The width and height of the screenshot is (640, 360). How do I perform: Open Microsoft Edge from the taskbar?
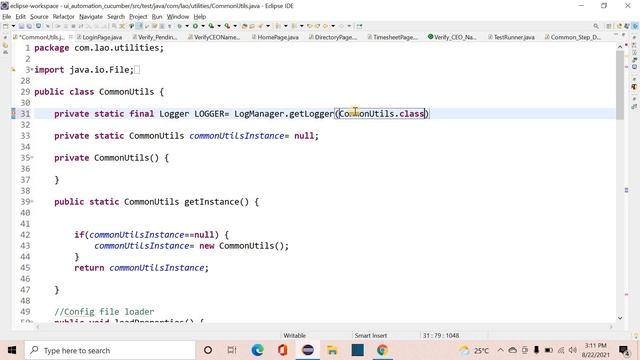pyautogui.click(x=257, y=350)
